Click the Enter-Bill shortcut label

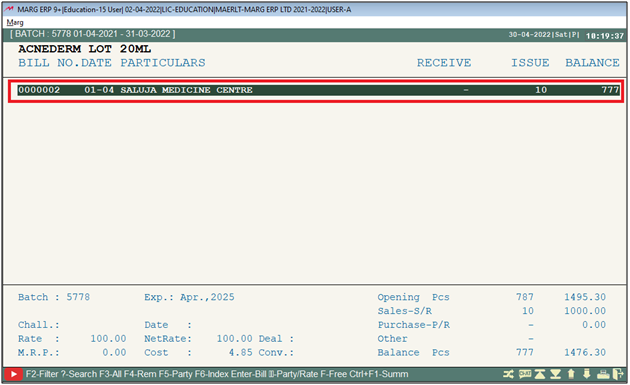coord(249,374)
